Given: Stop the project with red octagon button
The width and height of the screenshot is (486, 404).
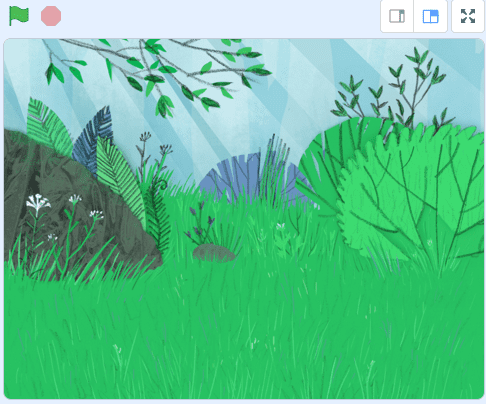Looking at the screenshot, I should (x=51, y=16).
